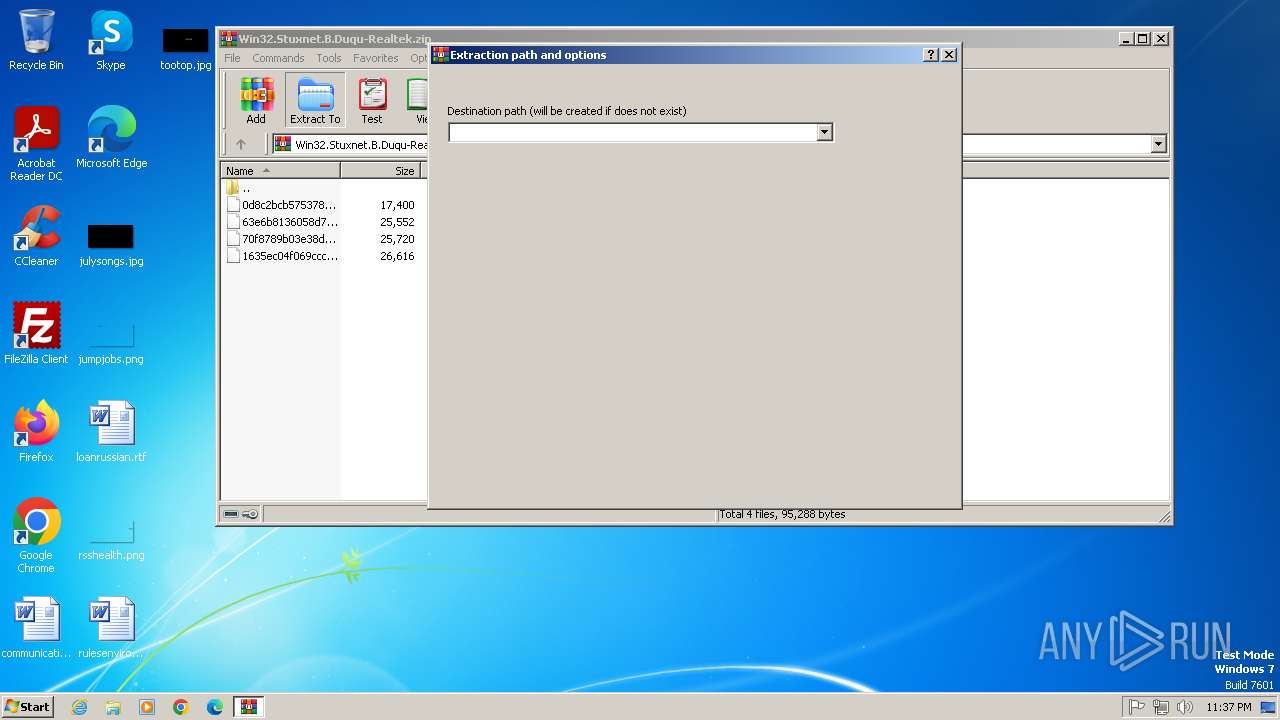Select the tootop.jpg desktop file
Image resolution: width=1280 pixels, height=720 pixels.
pos(186,48)
